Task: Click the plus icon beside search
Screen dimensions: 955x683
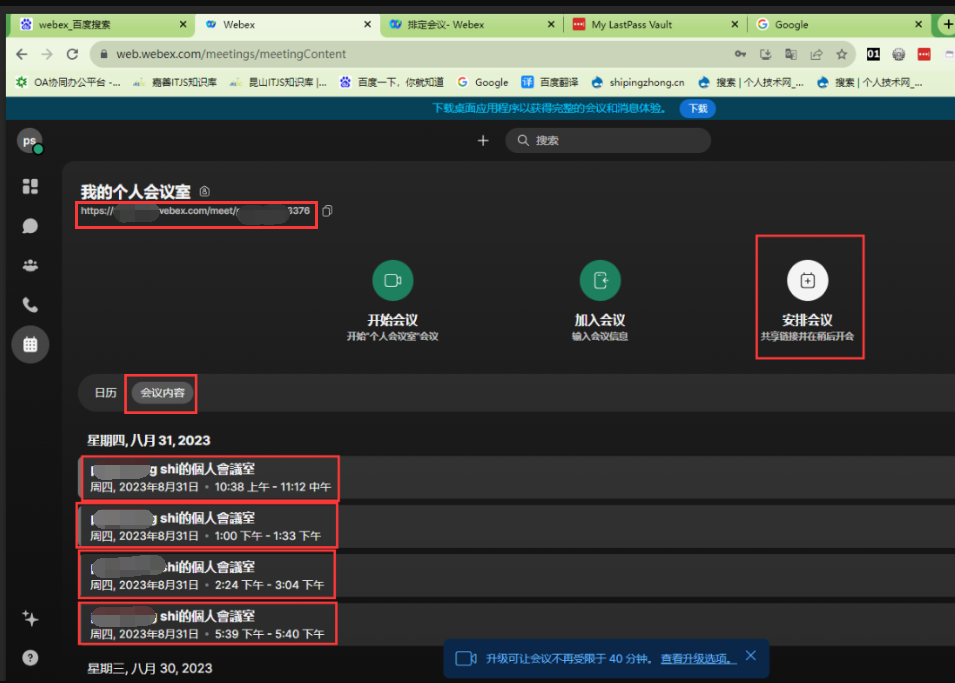Action: pos(483,141)
